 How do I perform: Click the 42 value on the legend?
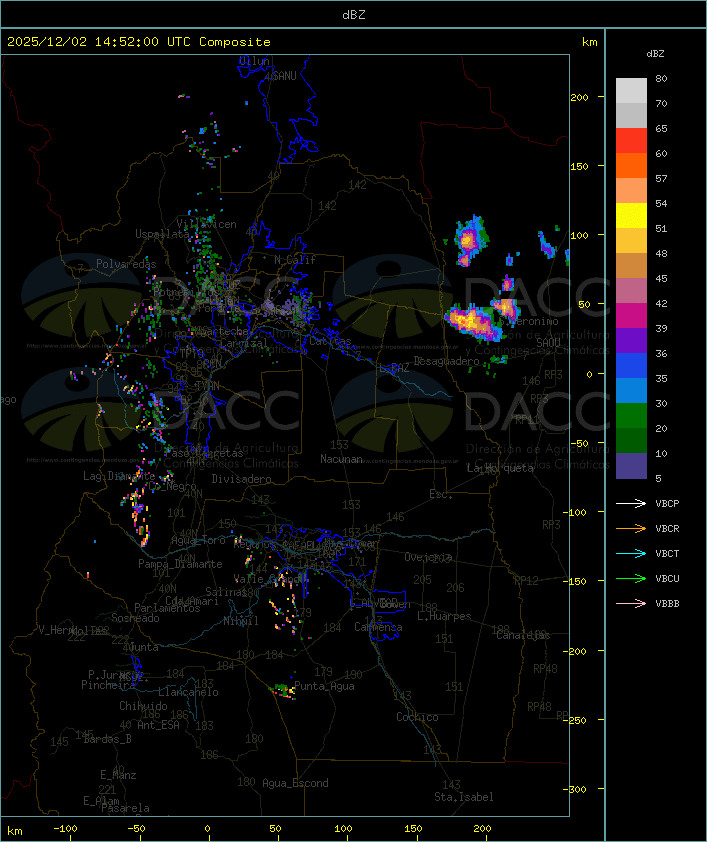[661, 303]
